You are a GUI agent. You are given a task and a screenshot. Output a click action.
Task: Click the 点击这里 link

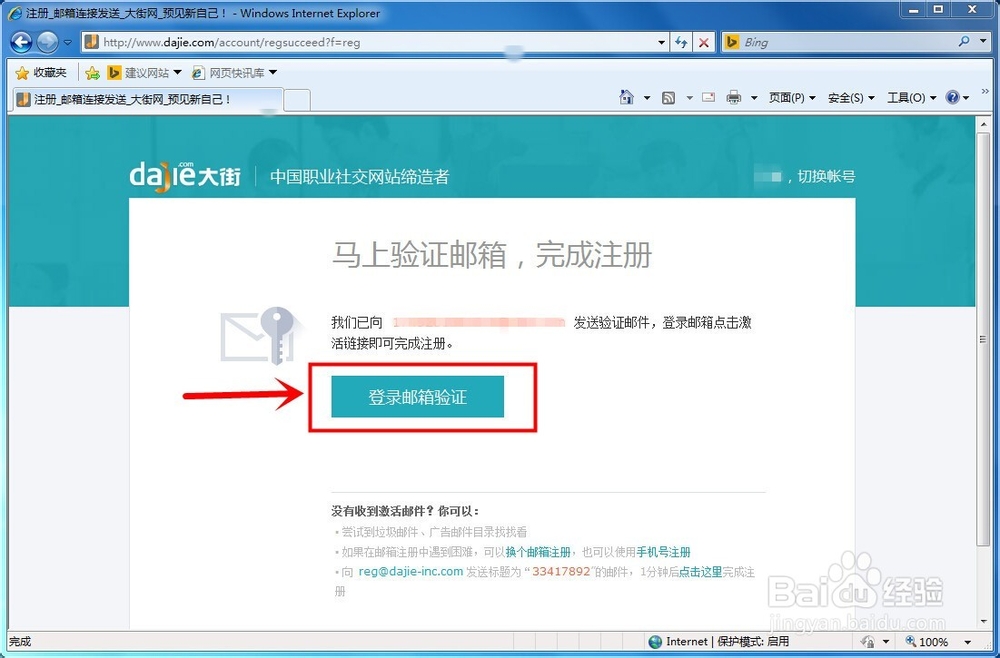pyautogui.click(x=700, y=572)
